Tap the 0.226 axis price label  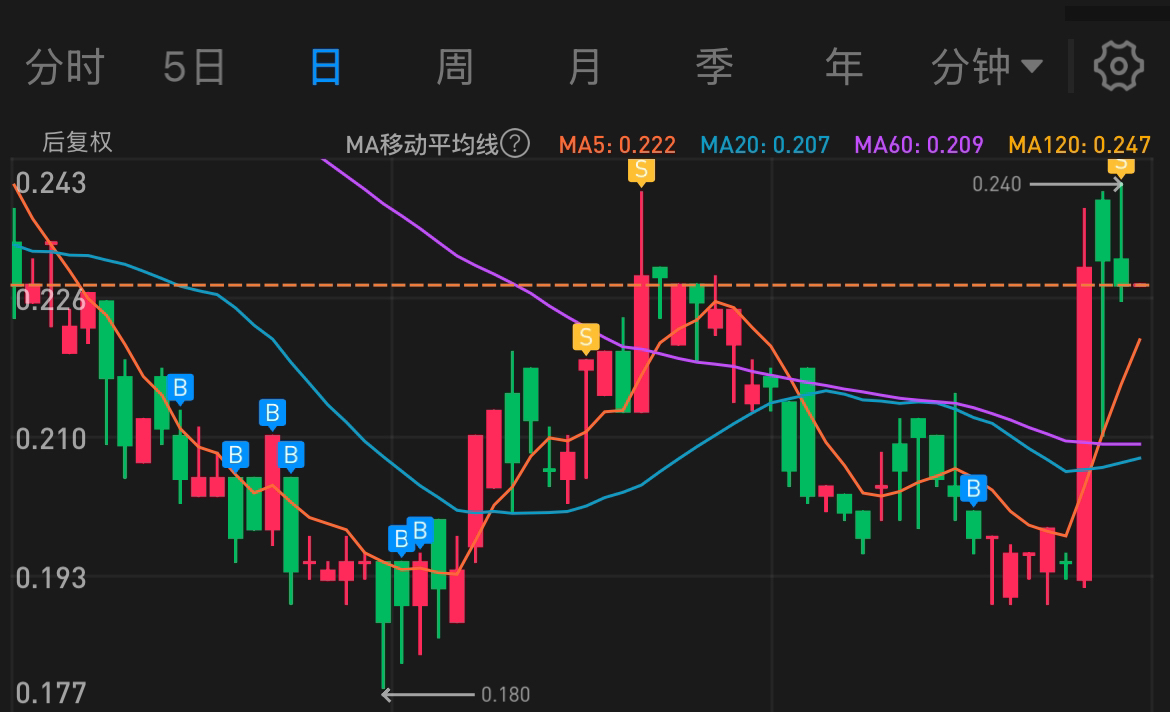tap(51, 302)
